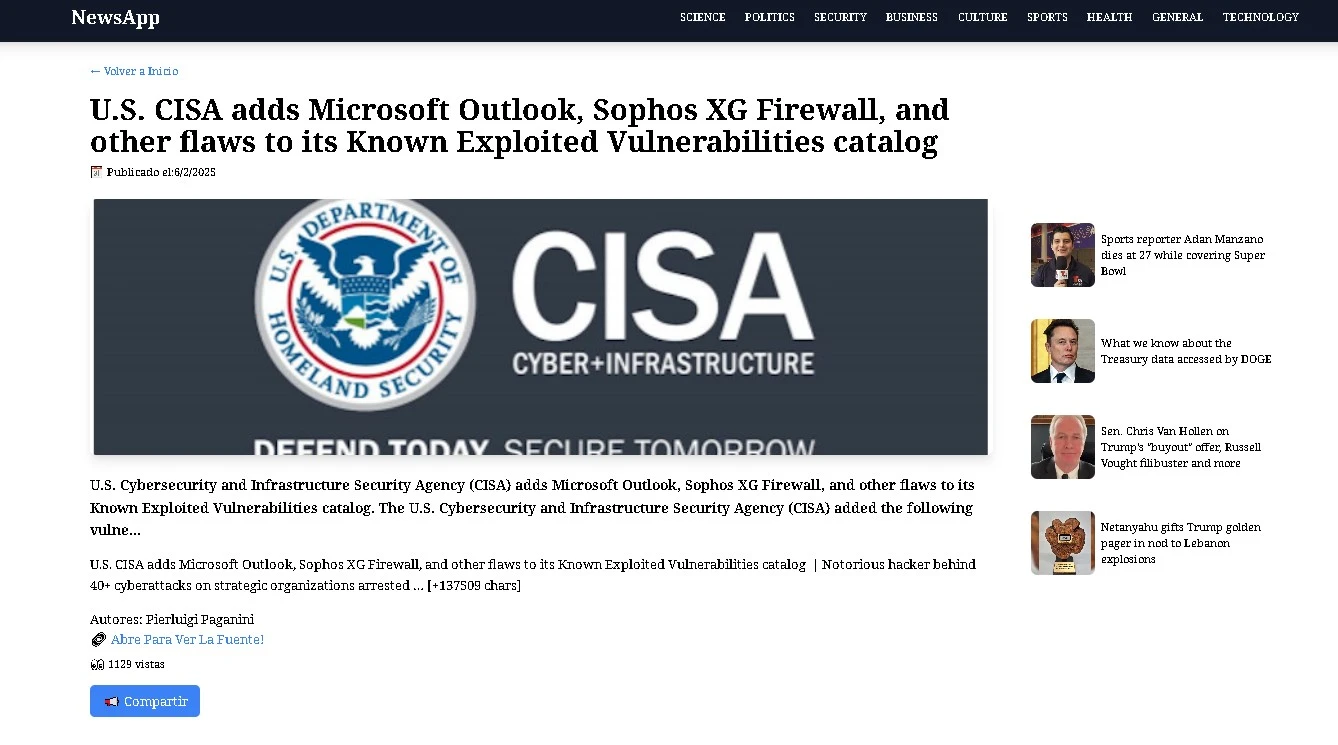This screenshot has width=1338, height=745.
Task: Click the views icon next to 1129 vistas
Action: tap(97, 664)
